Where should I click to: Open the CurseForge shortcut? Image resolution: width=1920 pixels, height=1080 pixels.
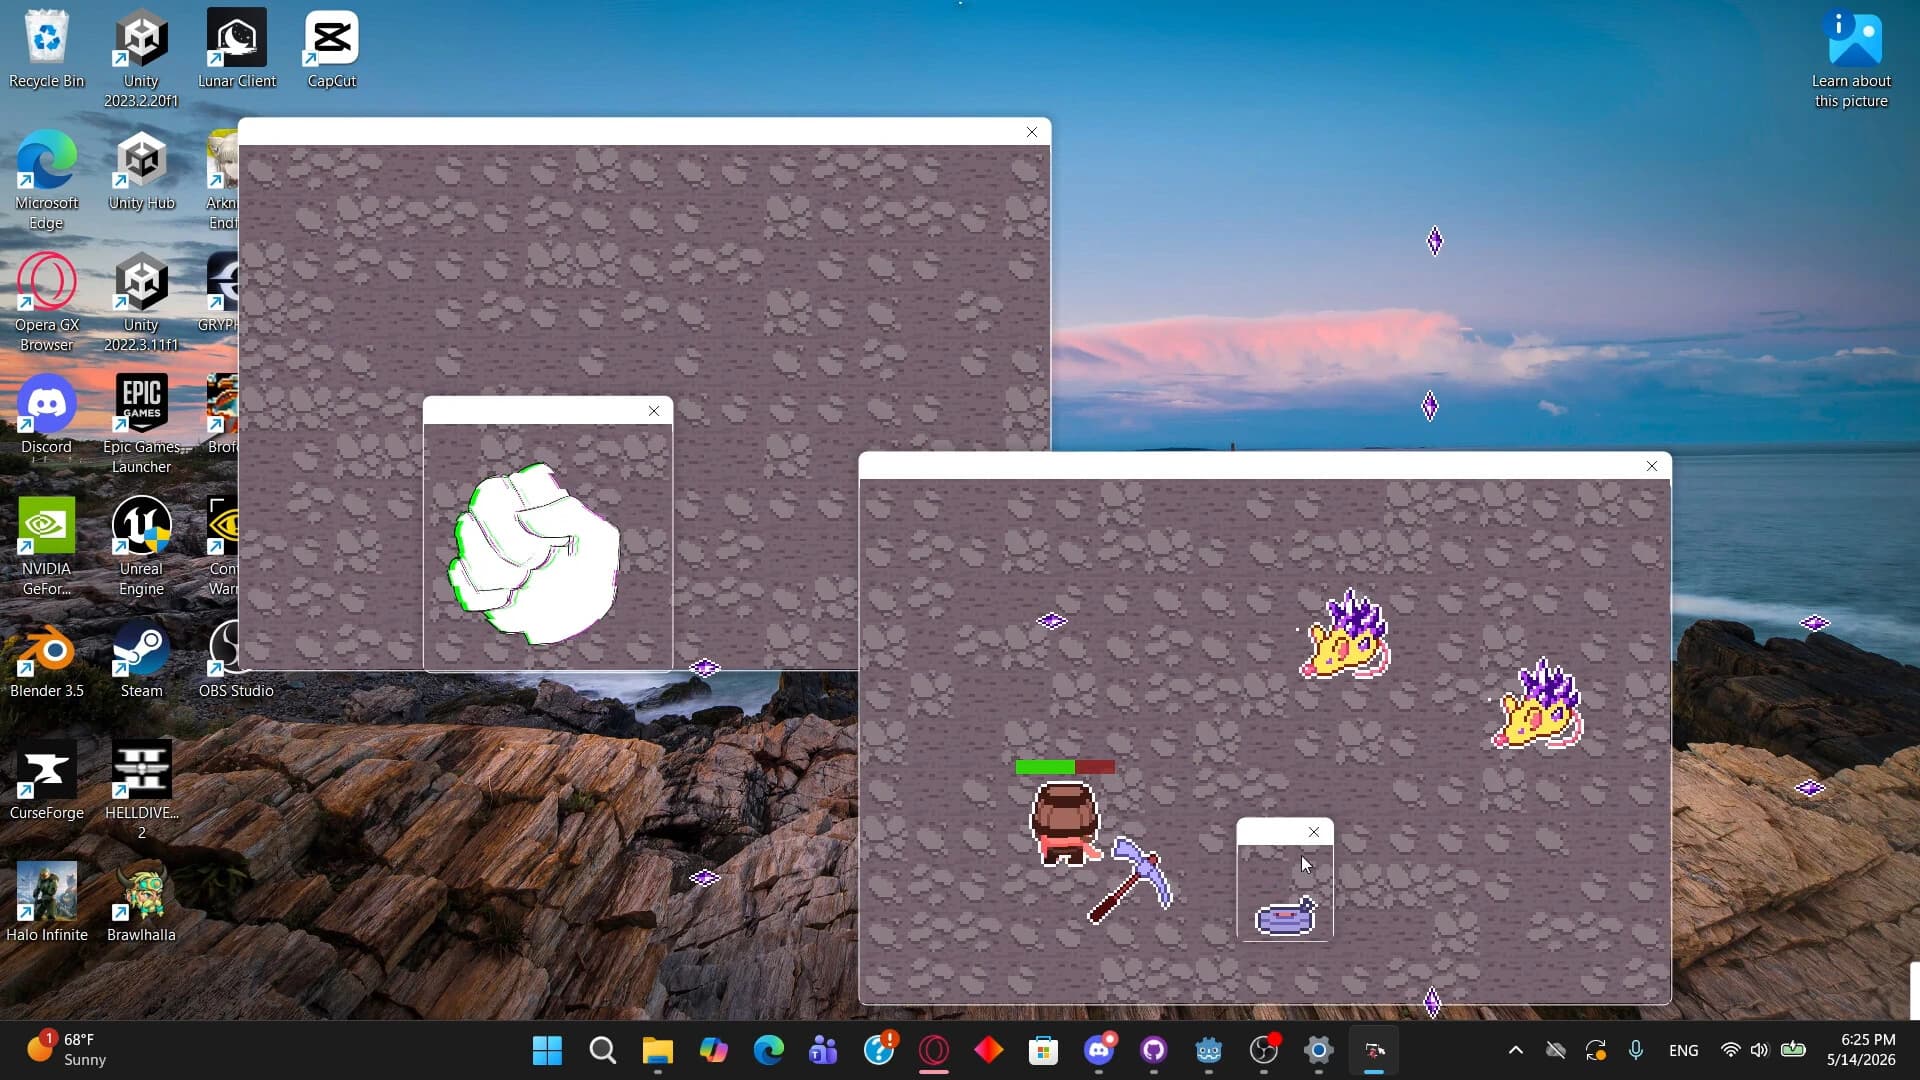pyautogui.click(x=46, y=782)
